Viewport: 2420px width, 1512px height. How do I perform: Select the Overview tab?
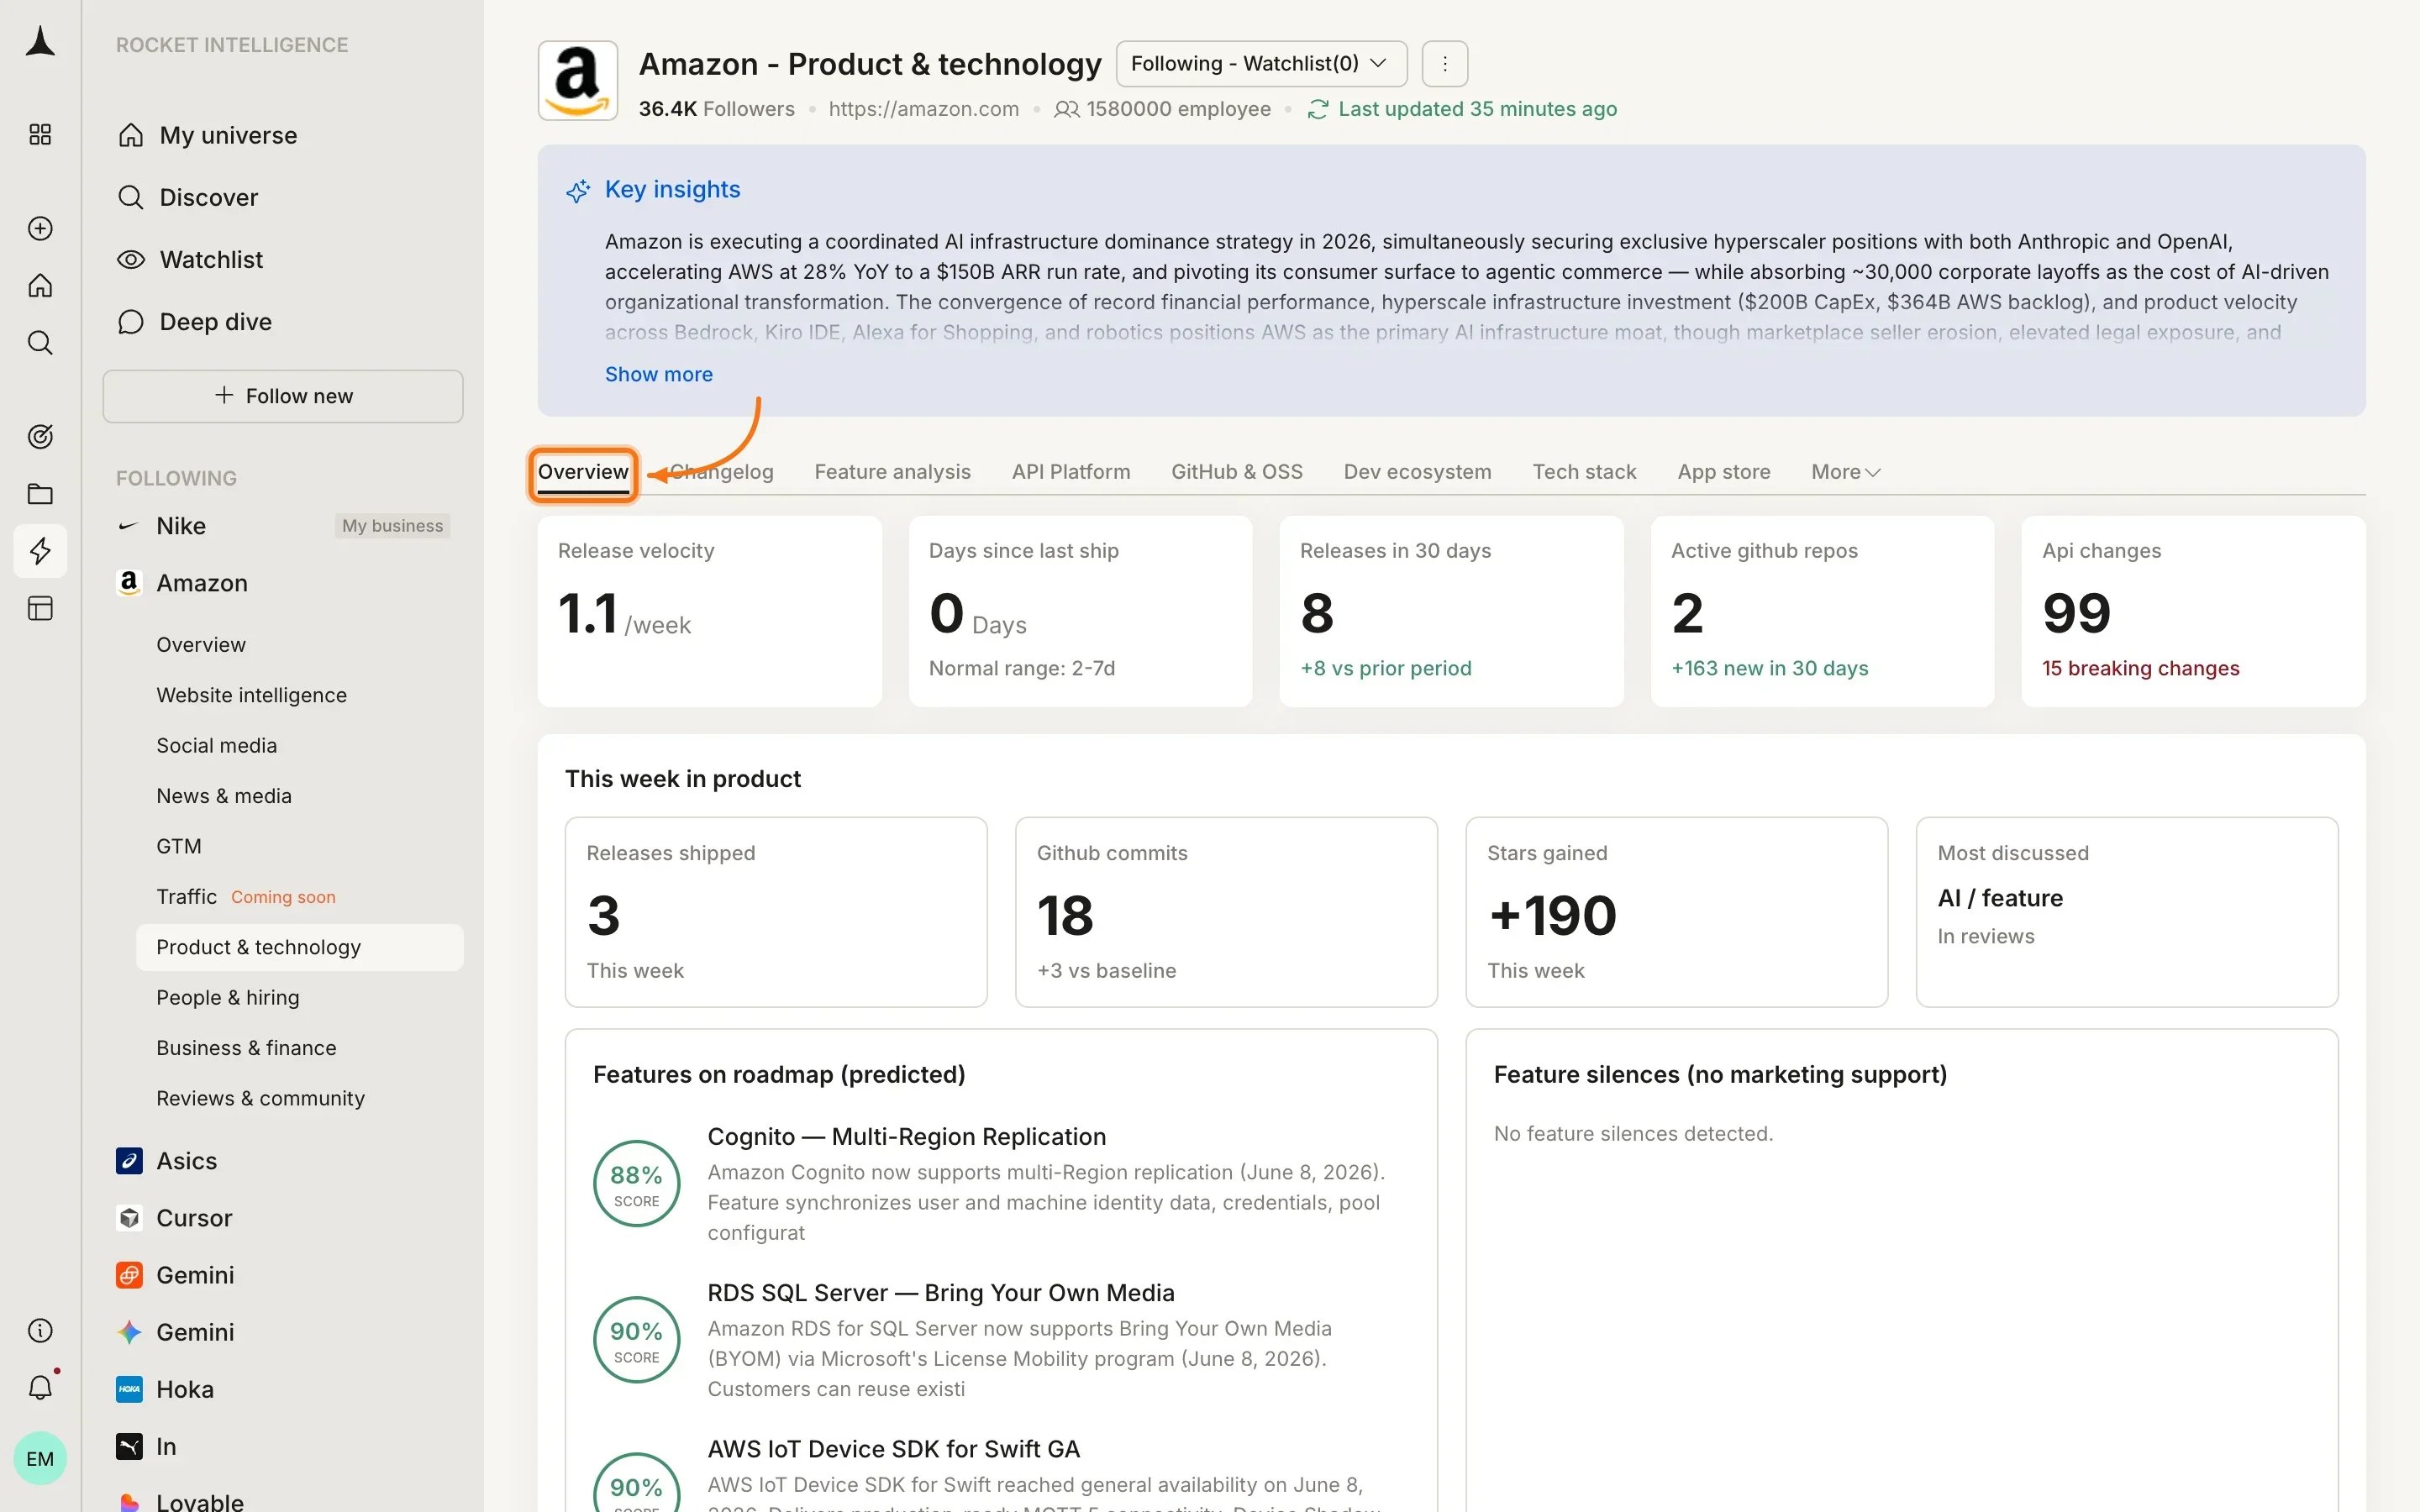pyautogui.click(x=583, y=472)
